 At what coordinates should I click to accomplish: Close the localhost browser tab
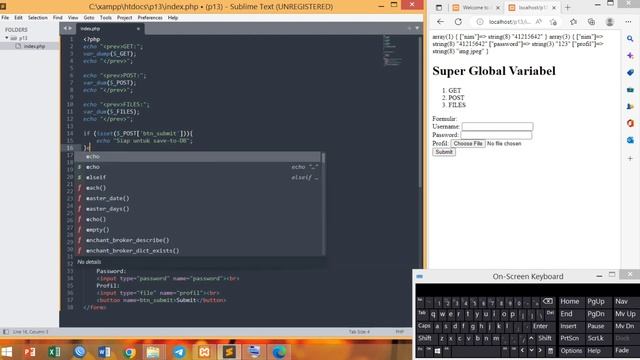coord(554,7)
